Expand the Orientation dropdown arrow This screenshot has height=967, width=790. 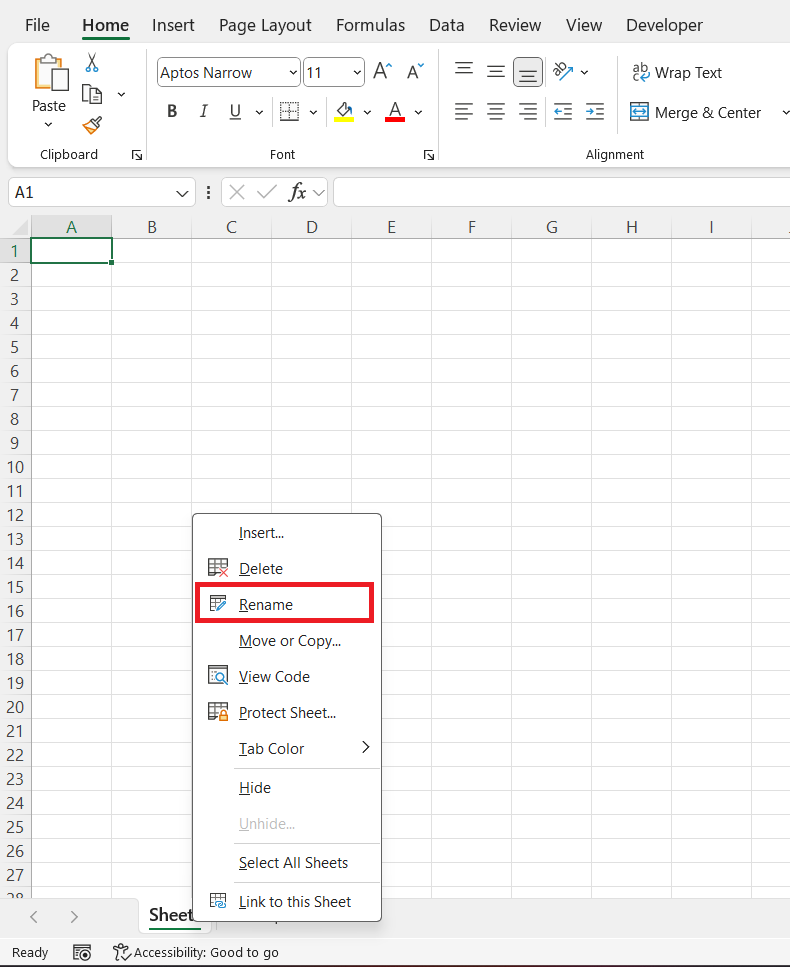[x=585, y=73]
